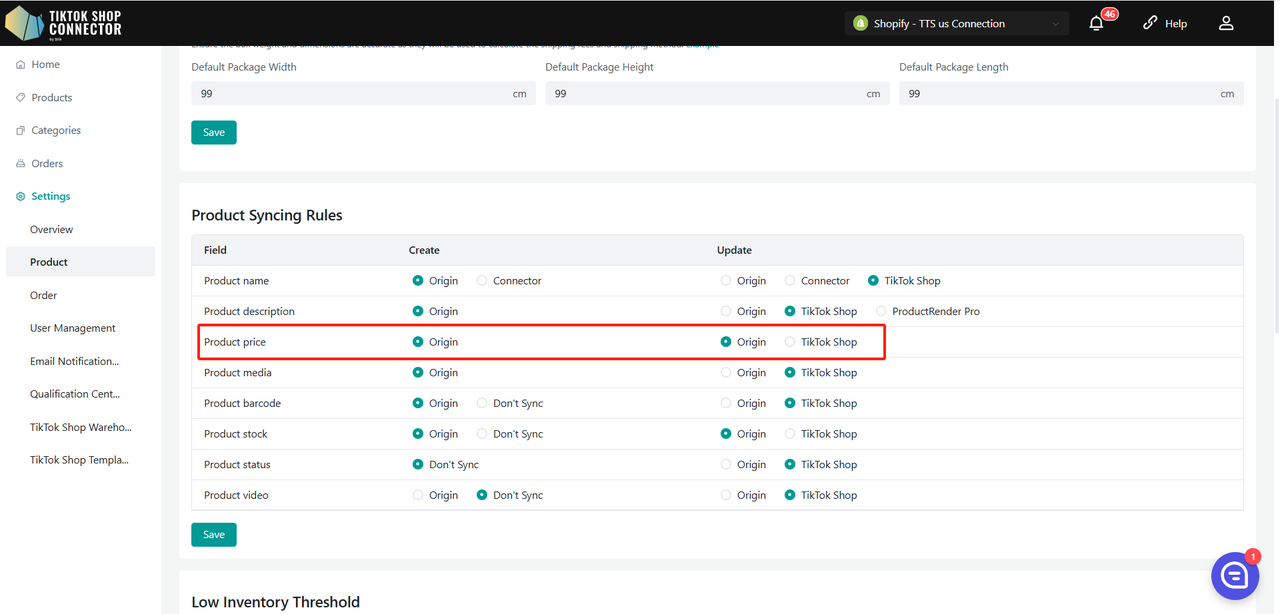Set Product price update to TikTok Shop
The height and width of the screenshot is (614, 1280).
coord(790,342)
